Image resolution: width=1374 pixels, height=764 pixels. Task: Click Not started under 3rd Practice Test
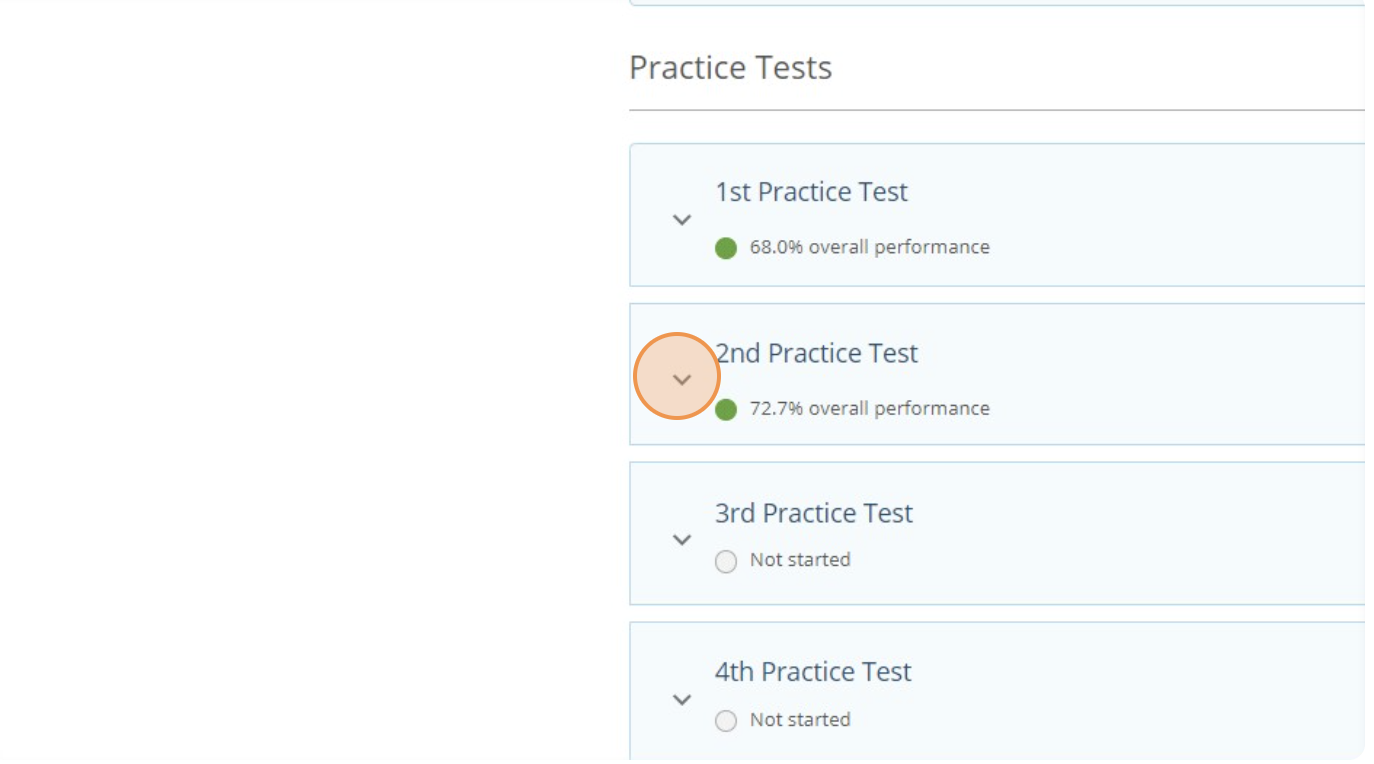pos(800,560)
